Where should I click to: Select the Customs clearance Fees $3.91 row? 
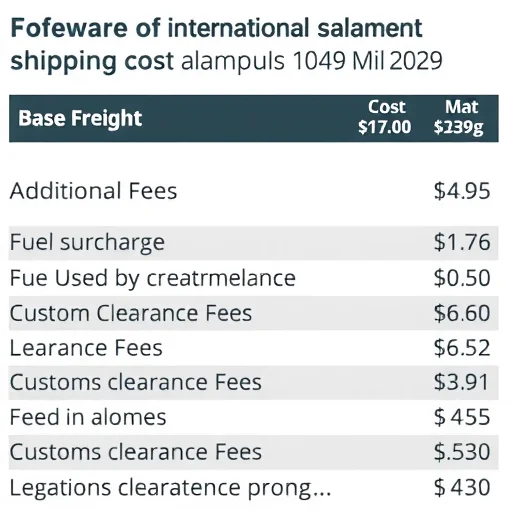[254, 383]
